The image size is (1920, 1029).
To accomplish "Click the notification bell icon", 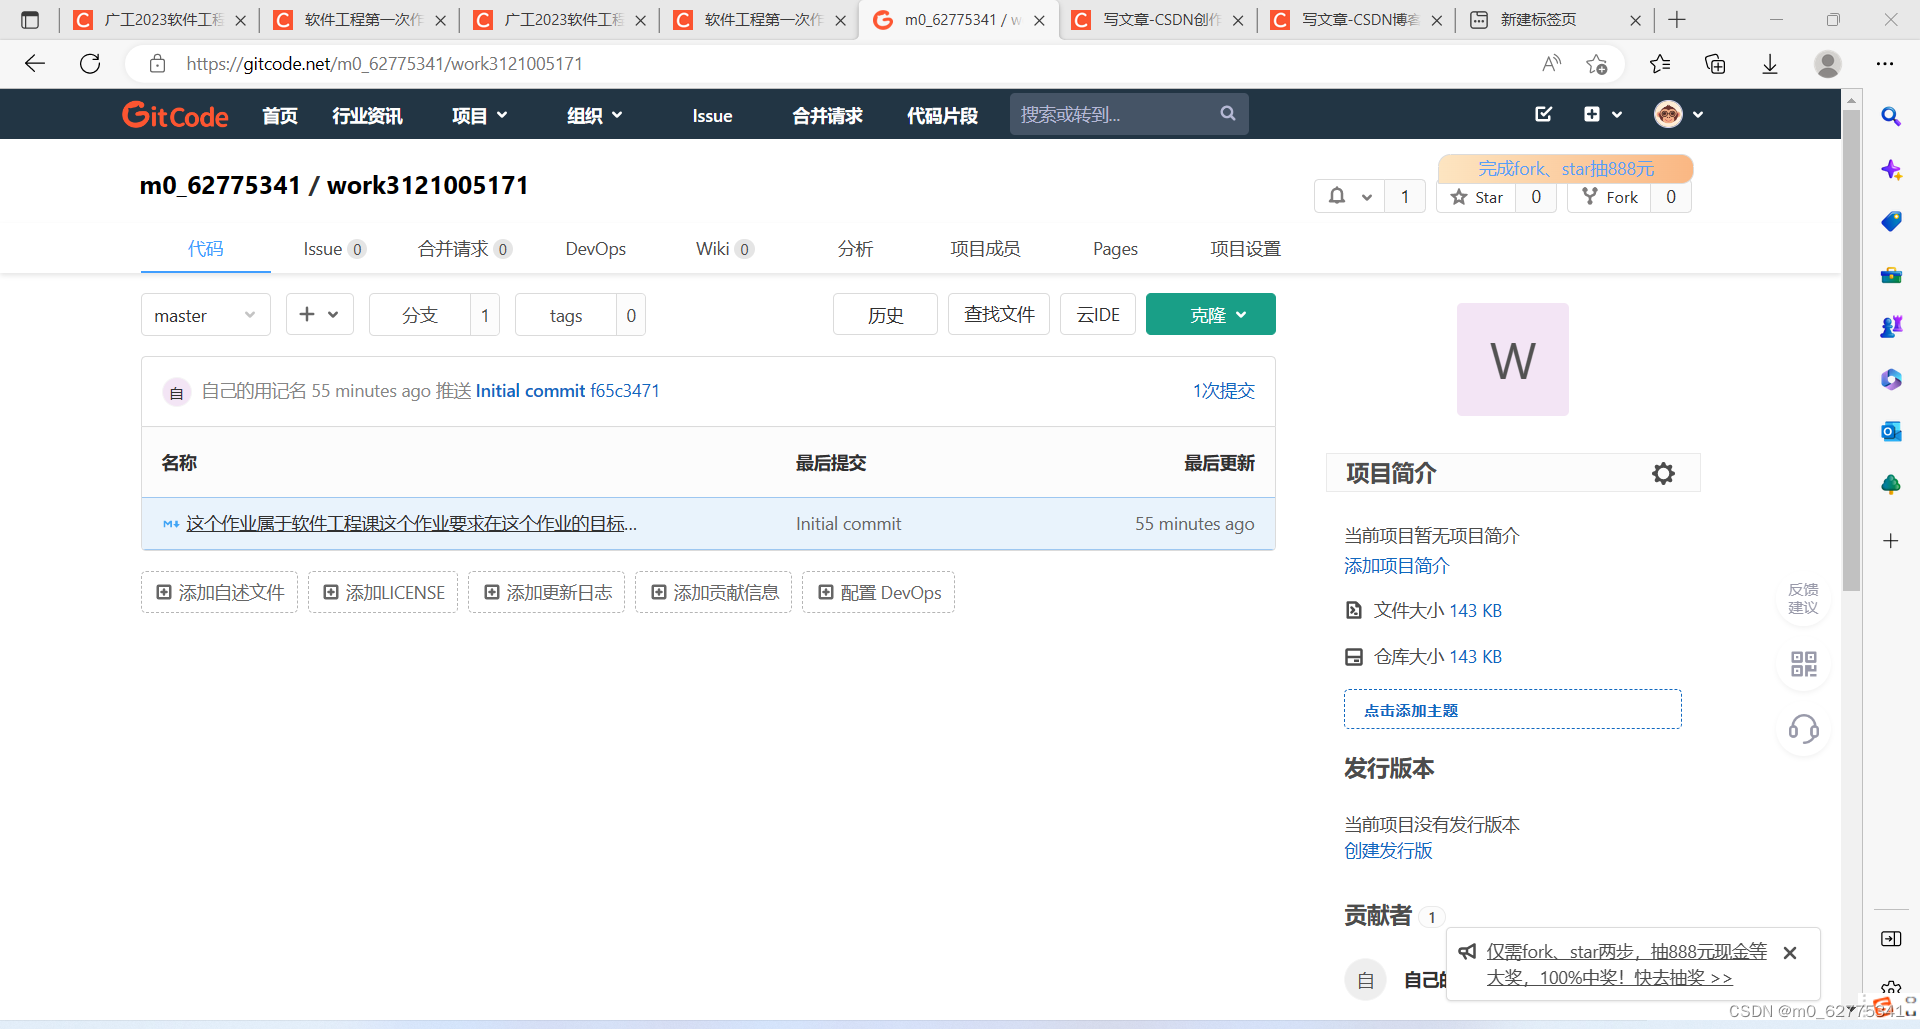I will [x=1336, y=196].
